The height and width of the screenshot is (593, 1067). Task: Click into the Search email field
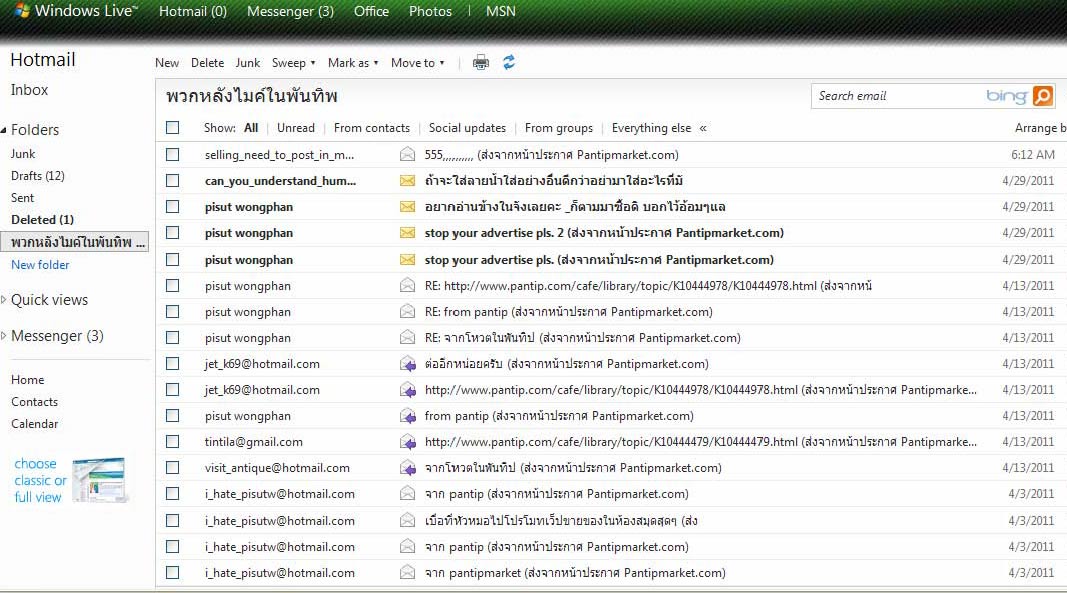click(x=898, y=96)
